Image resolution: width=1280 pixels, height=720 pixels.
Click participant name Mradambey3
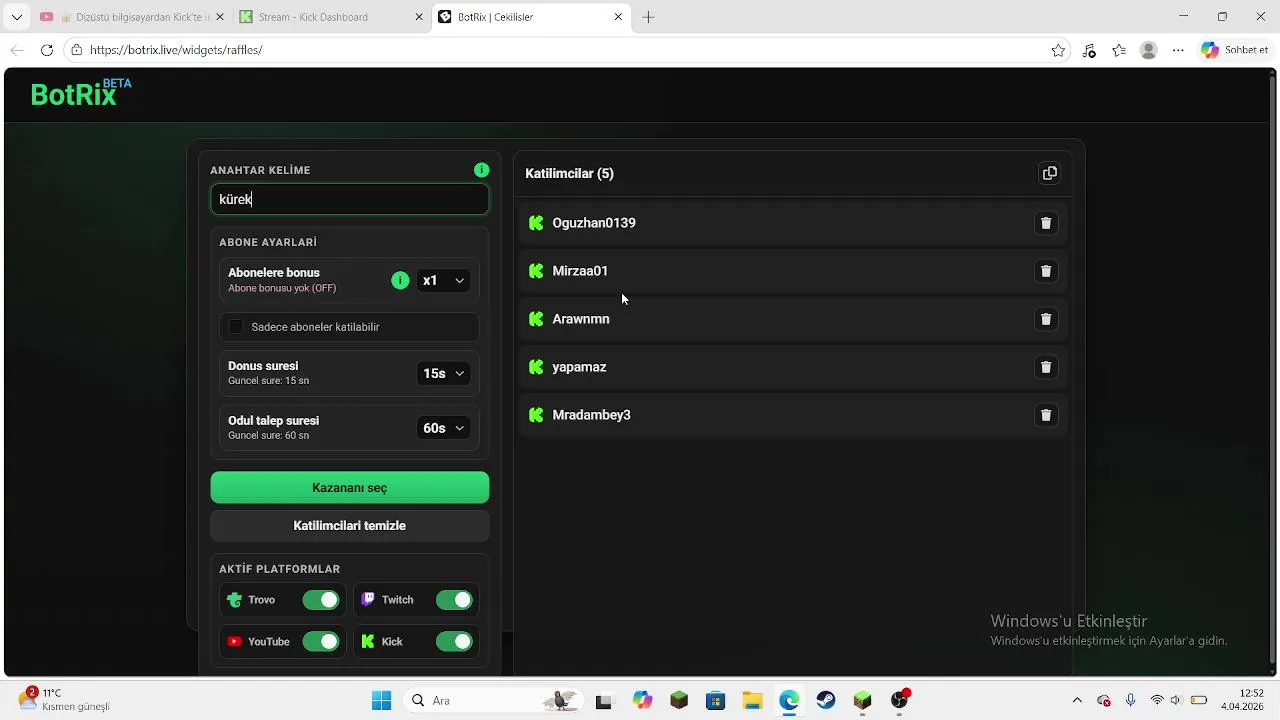[x=592, y=415]
